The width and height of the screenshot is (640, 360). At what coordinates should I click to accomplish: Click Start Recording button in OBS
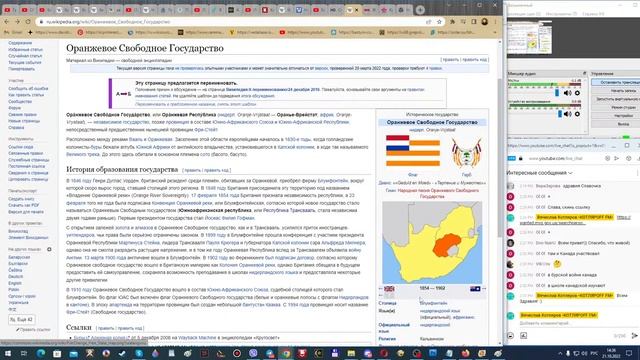[616, 91]
